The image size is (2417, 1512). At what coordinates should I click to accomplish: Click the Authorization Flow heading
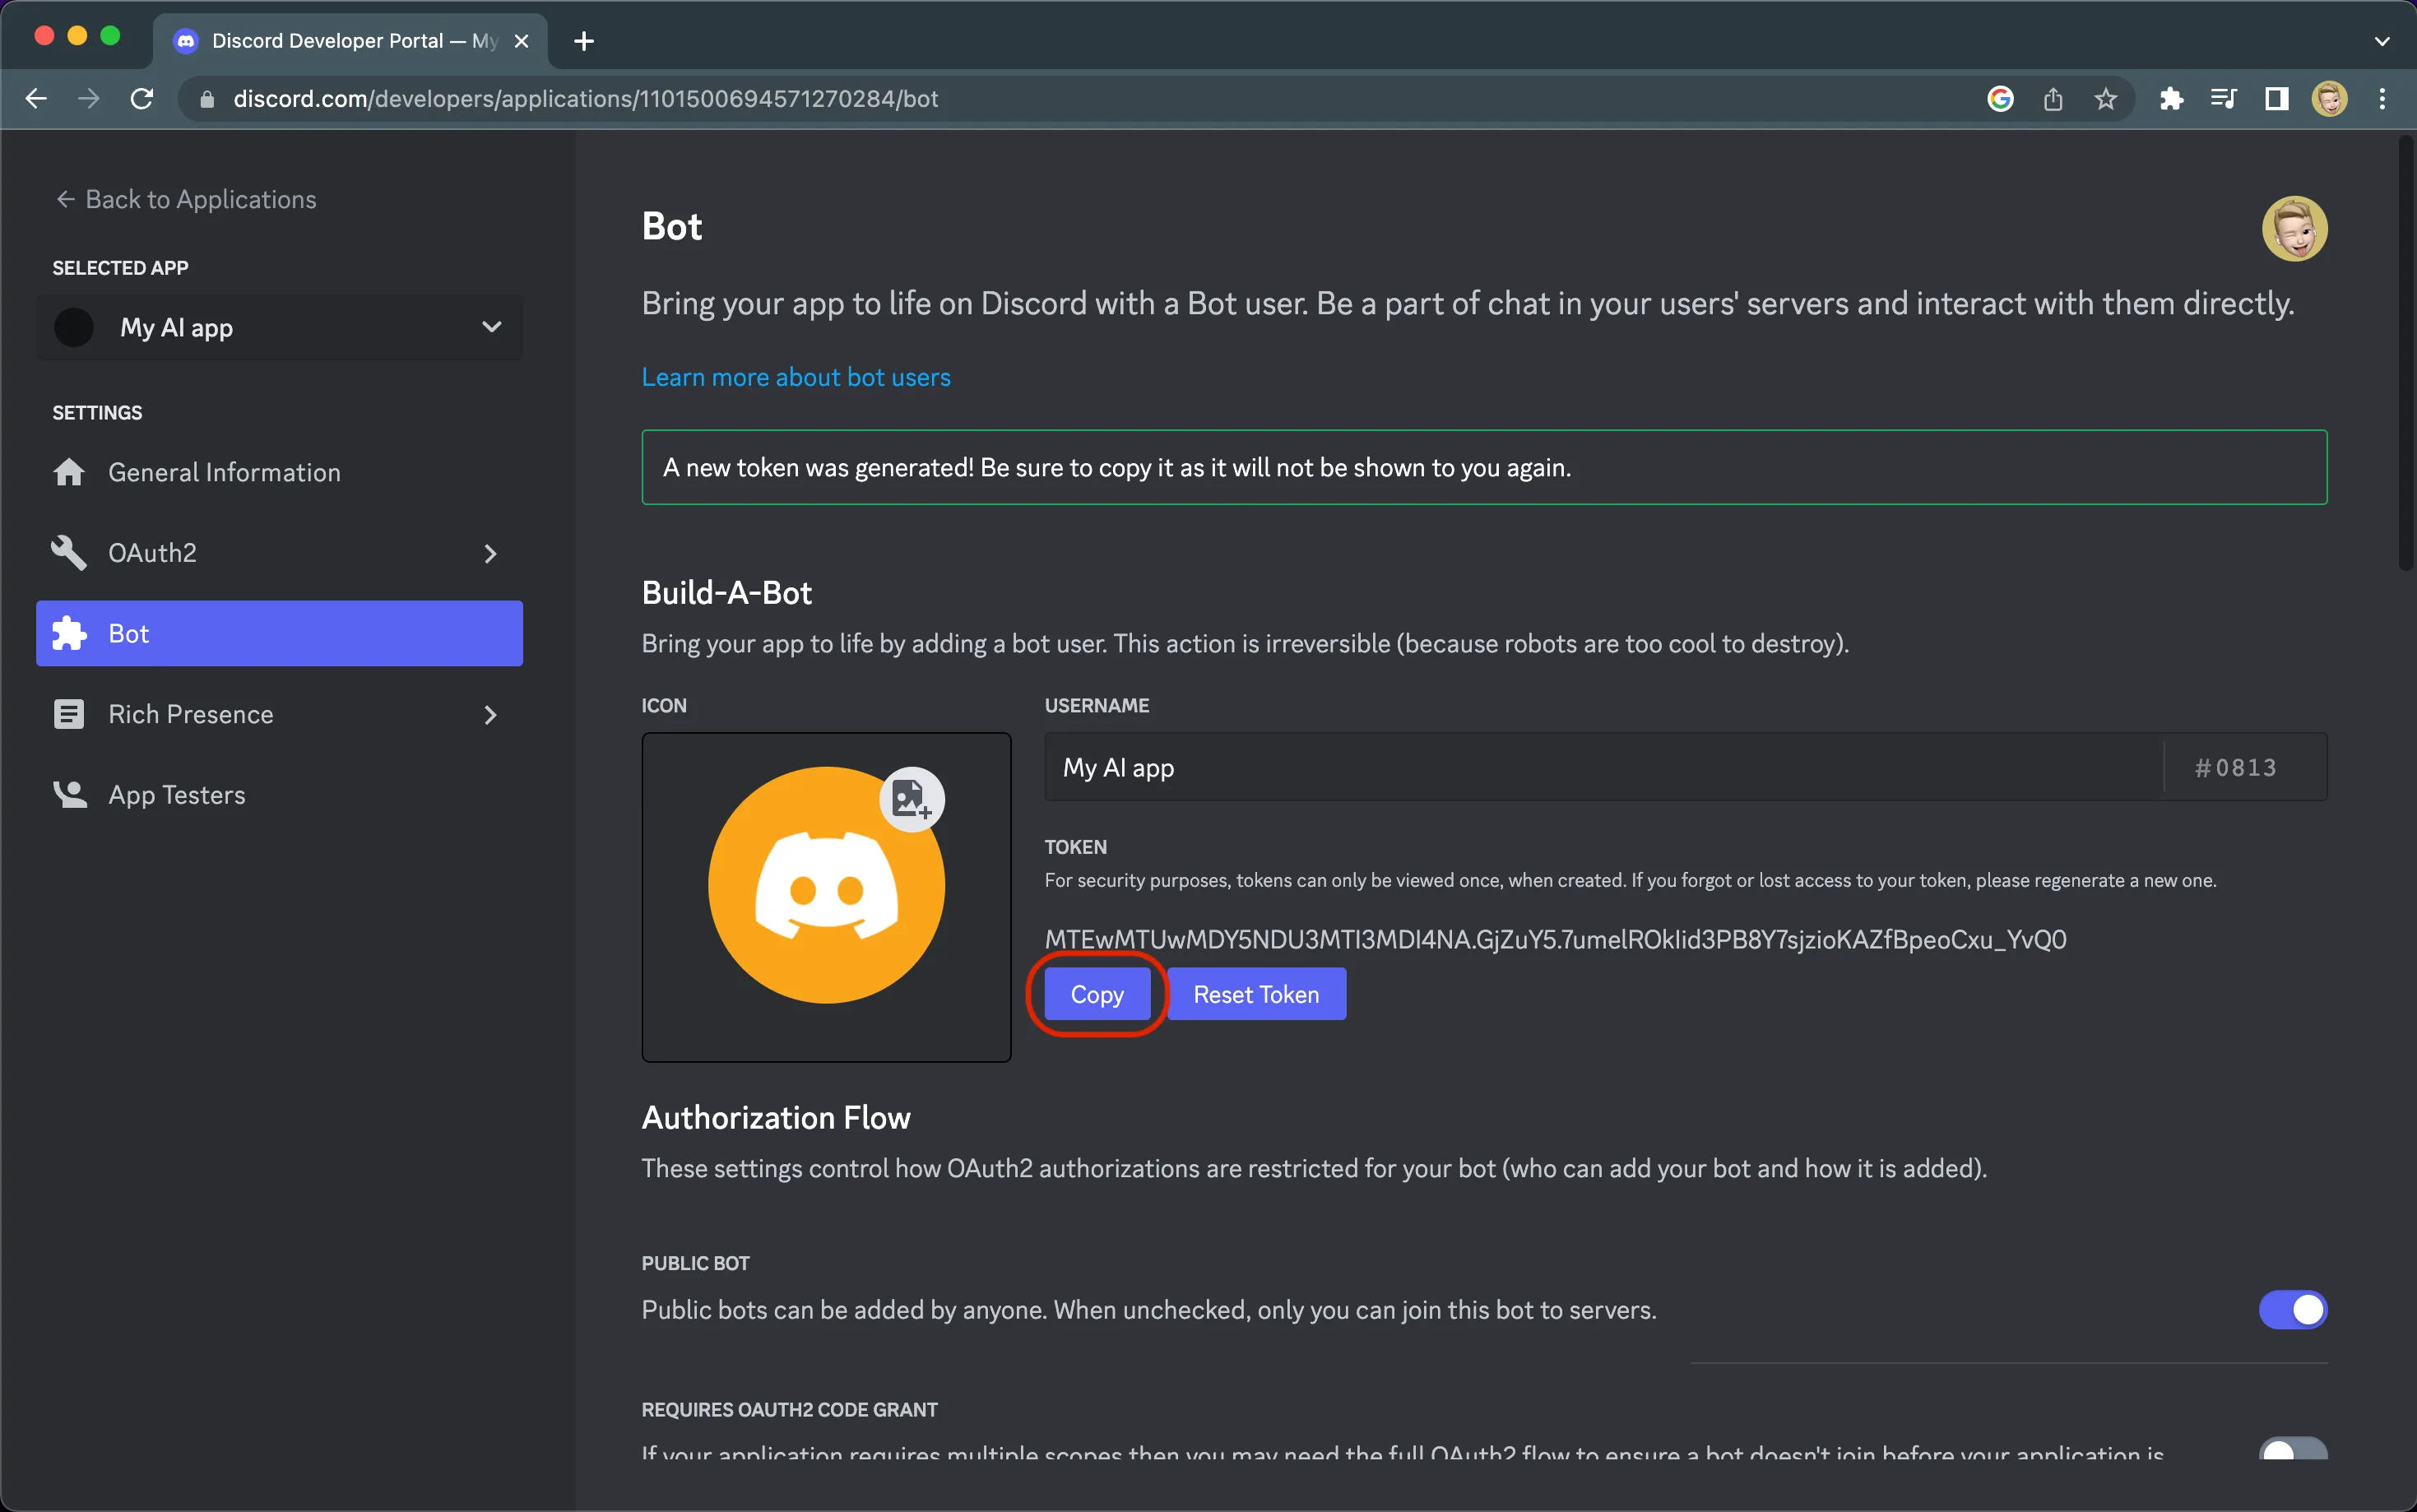click(x=776, y=1117)
